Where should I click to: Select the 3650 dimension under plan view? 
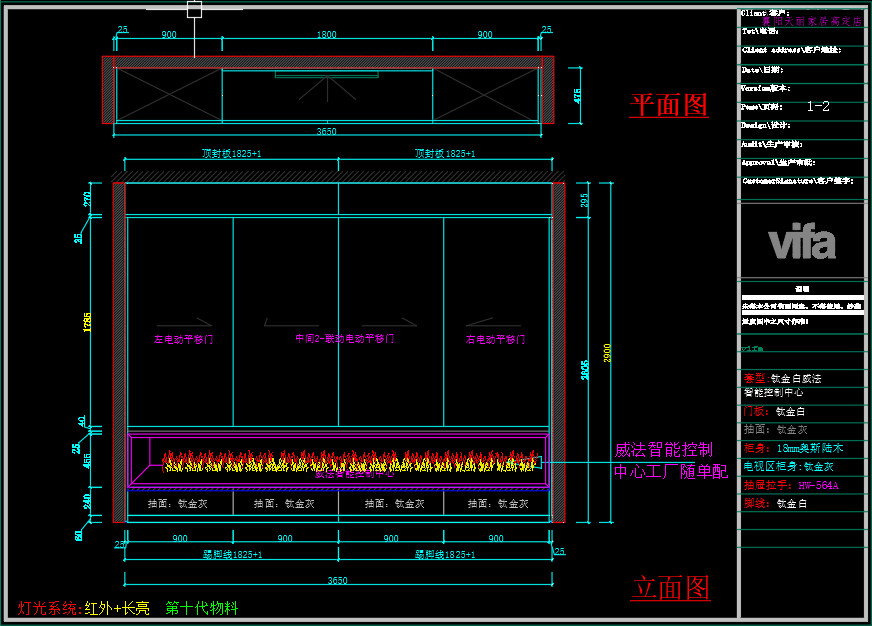[x=326, y=132]
